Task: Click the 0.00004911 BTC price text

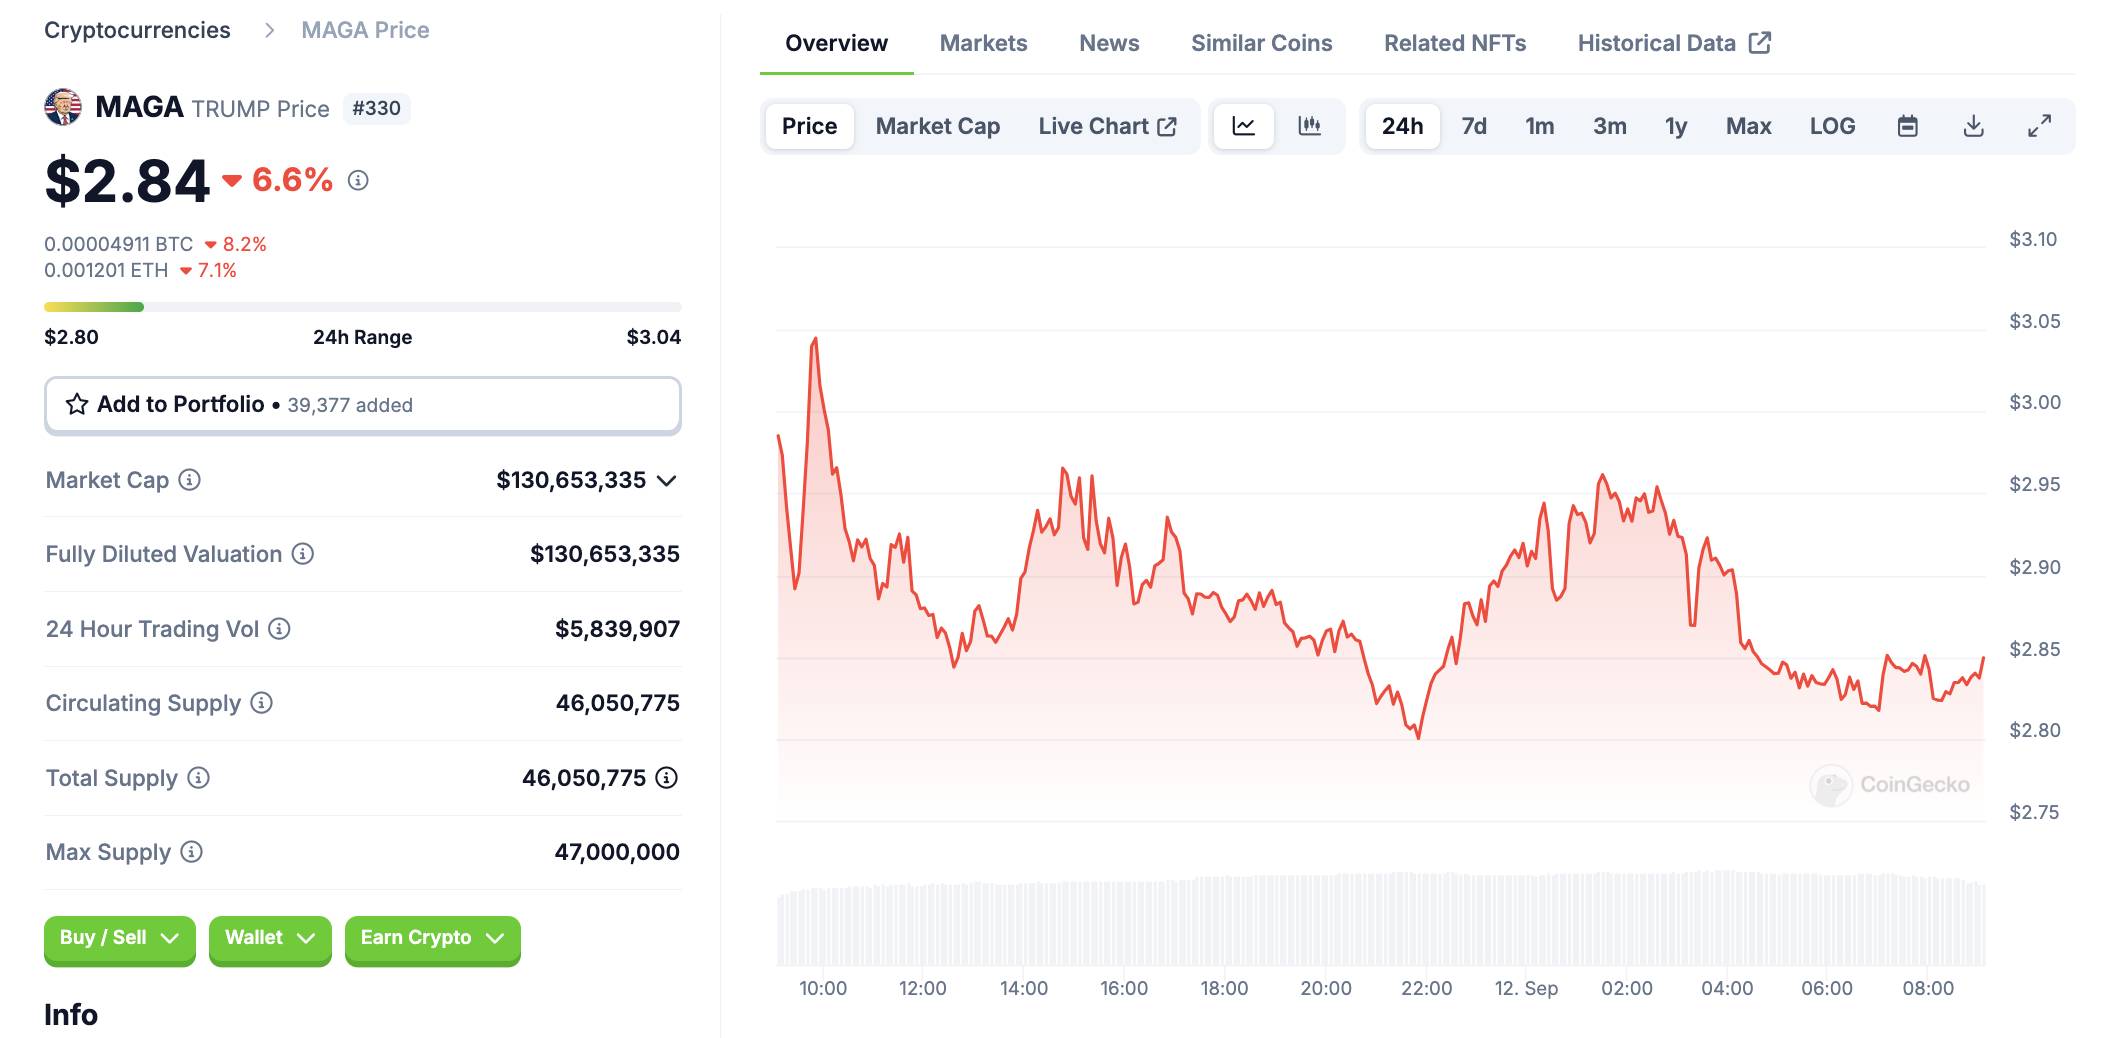Action: [x=119, y=244]
